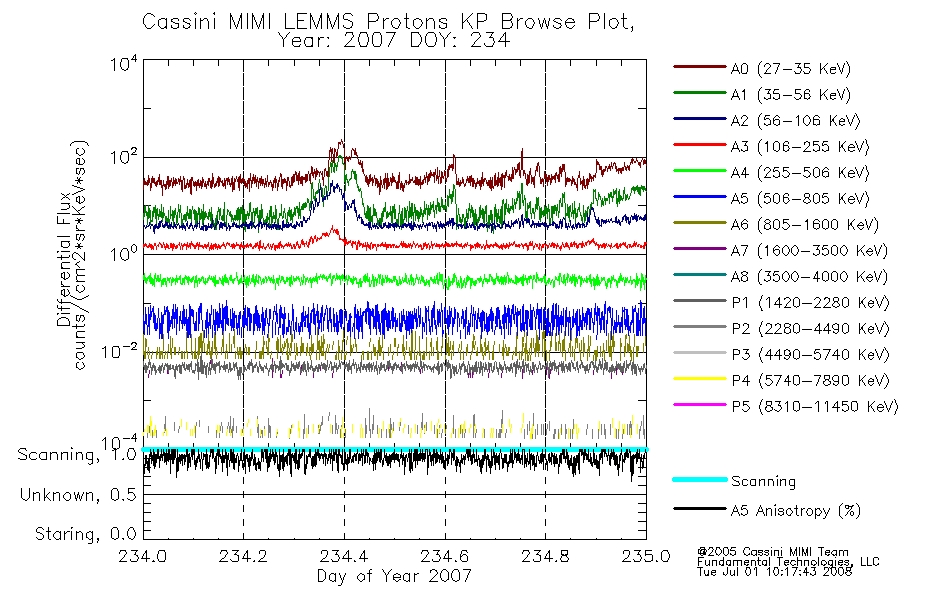
Task: Click the P2 (2280-4490 KeV) legend label
Action: (x=810, y=329)
